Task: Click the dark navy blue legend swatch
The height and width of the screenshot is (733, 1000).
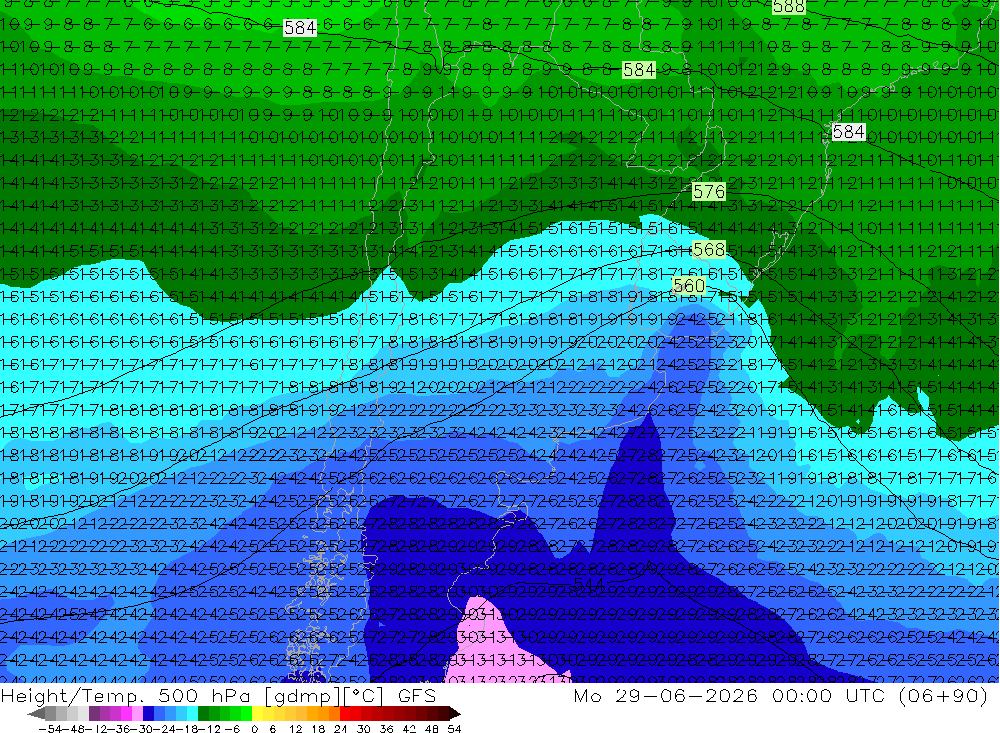Action: (148, 714)
